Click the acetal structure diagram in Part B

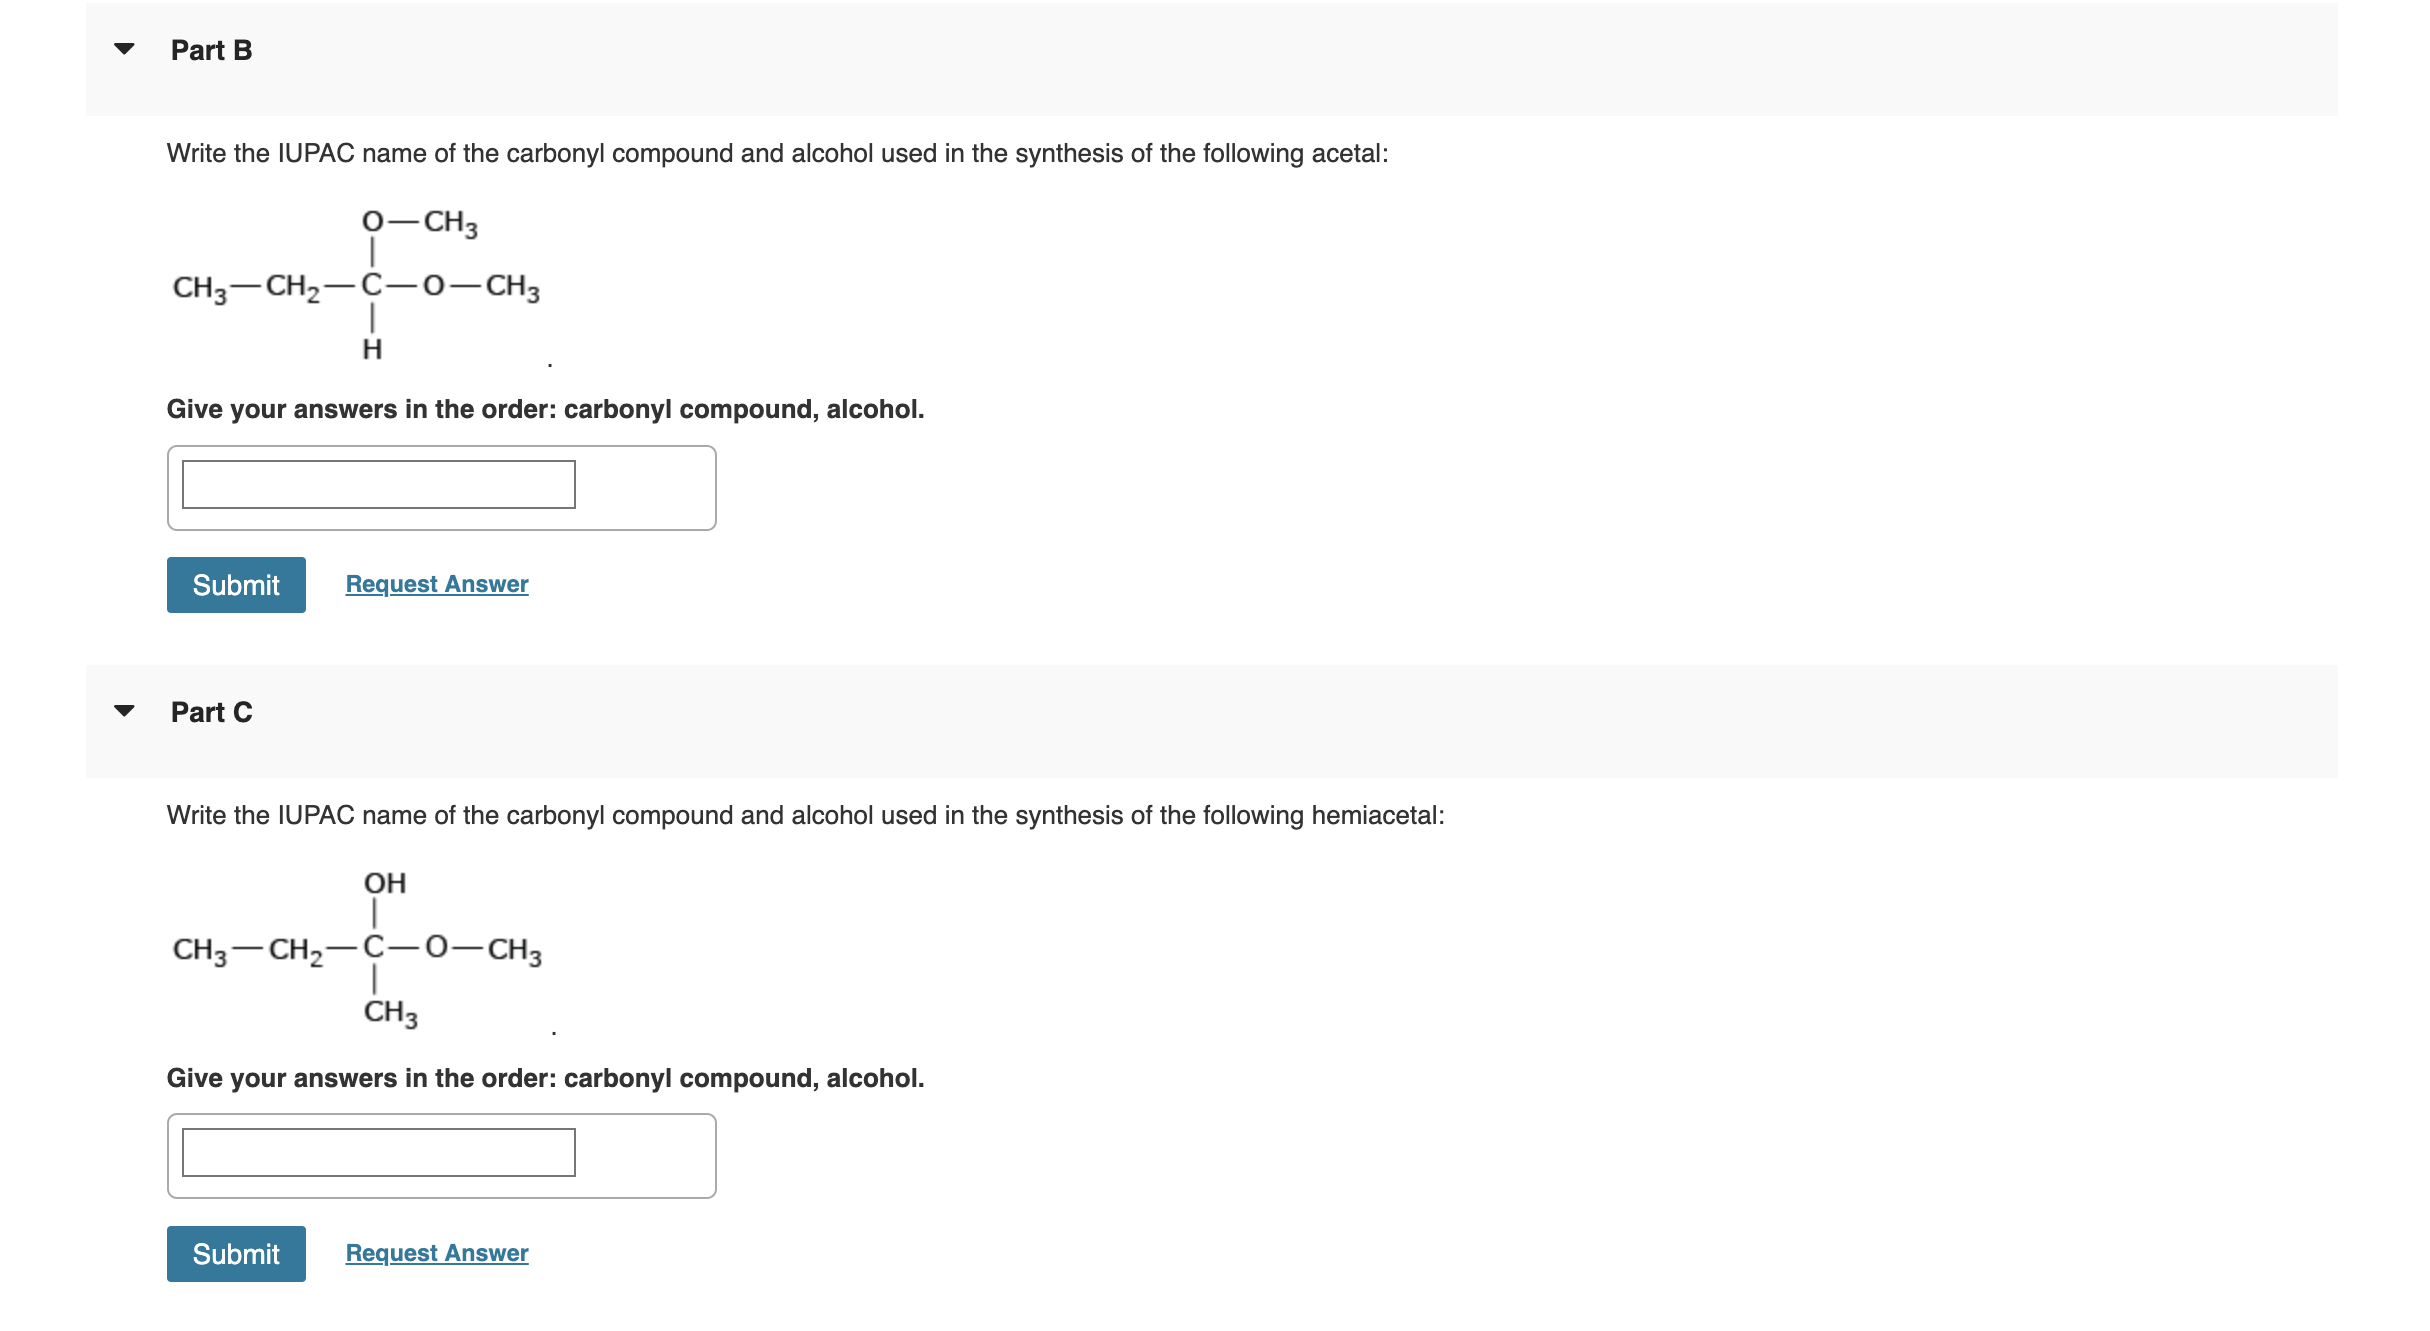pyautogui.click(x=355, y=285)
